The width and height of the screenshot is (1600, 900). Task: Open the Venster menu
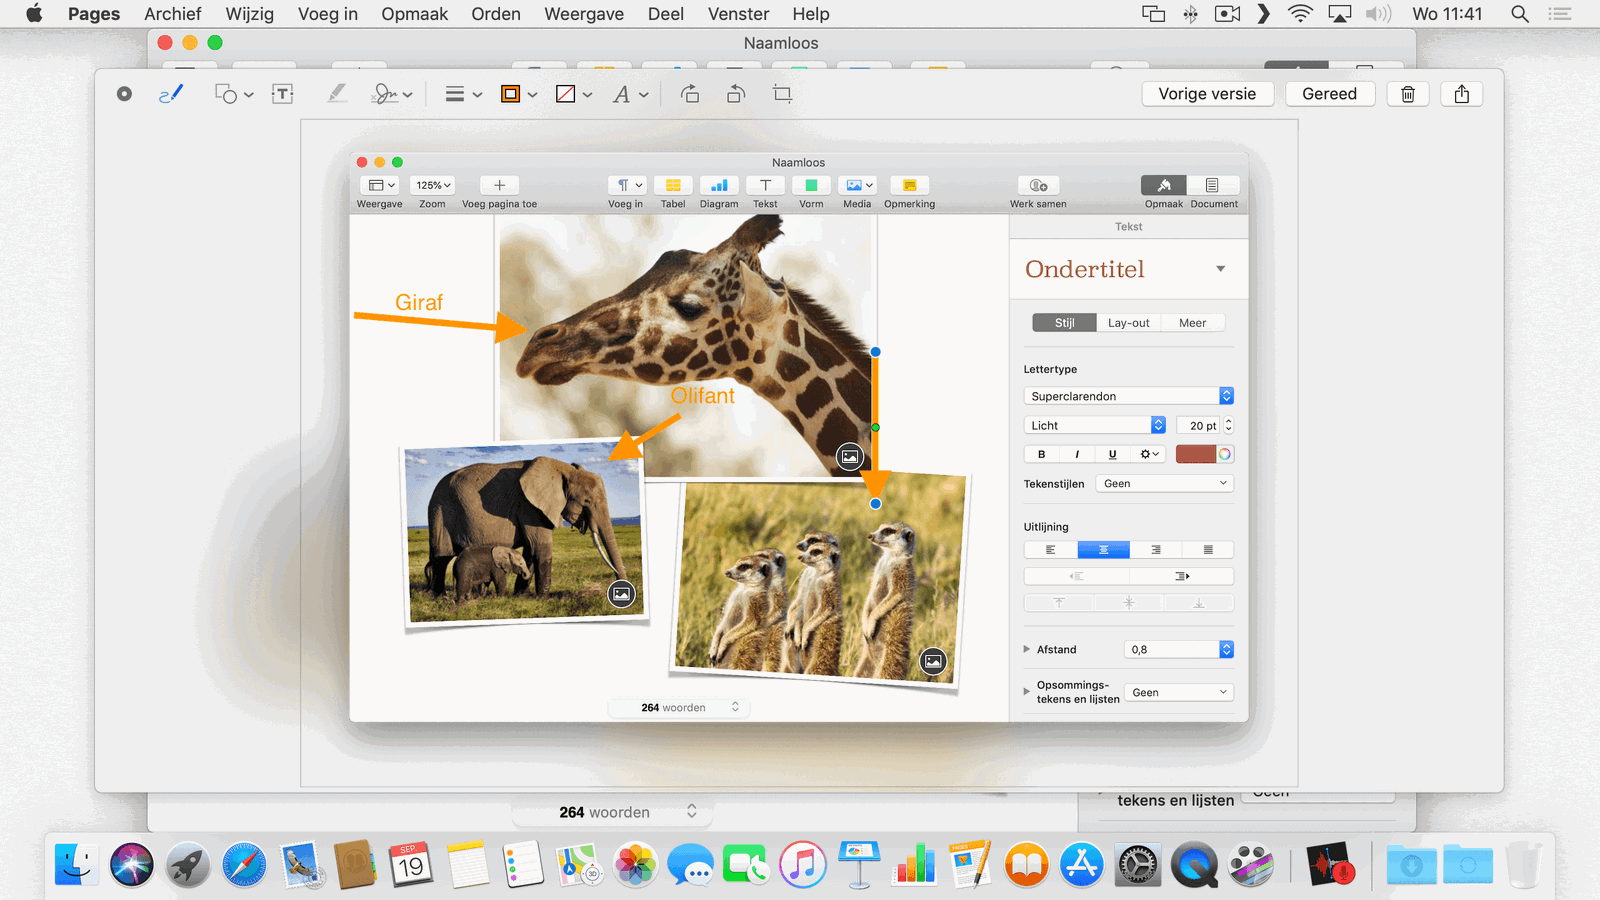click(x=738, y=14)
